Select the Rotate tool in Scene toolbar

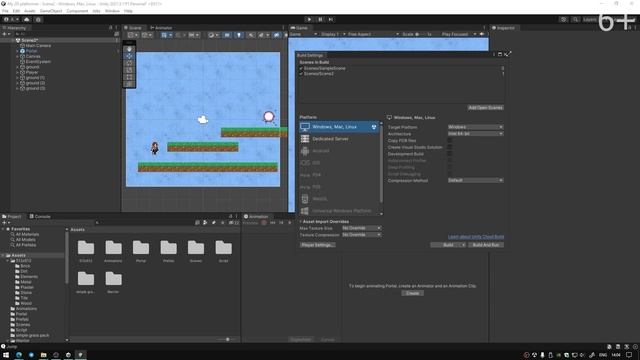129,63
